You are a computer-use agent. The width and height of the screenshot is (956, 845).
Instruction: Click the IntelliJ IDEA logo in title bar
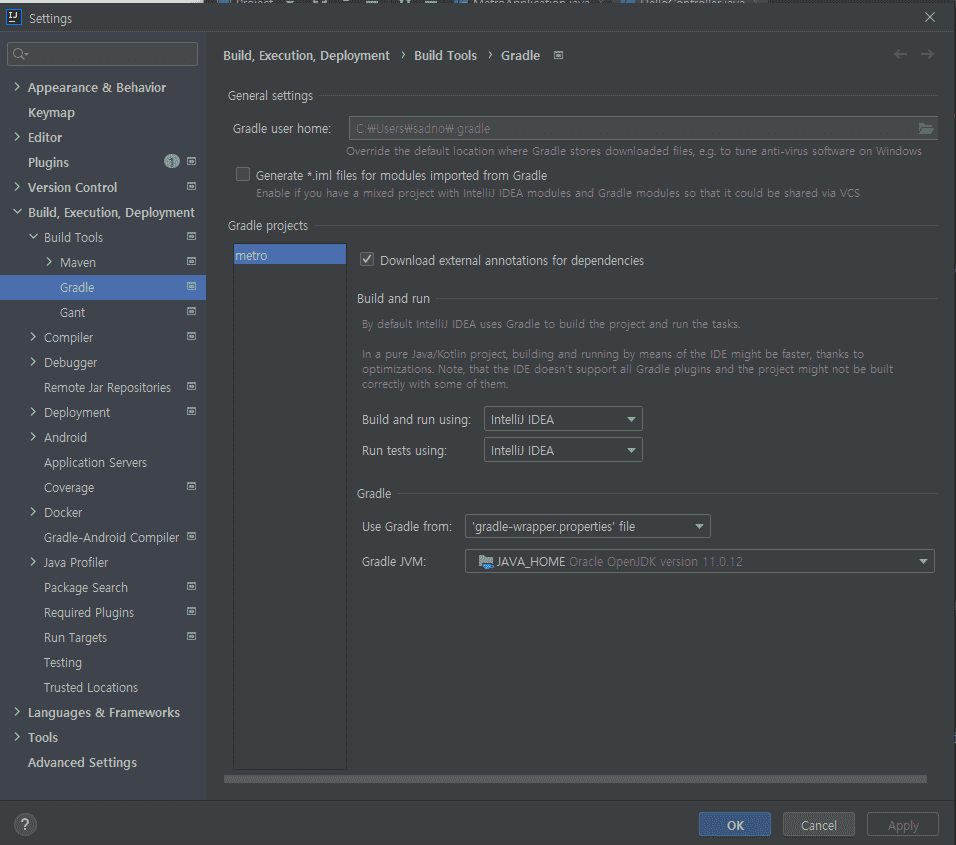tap(13, 17)
